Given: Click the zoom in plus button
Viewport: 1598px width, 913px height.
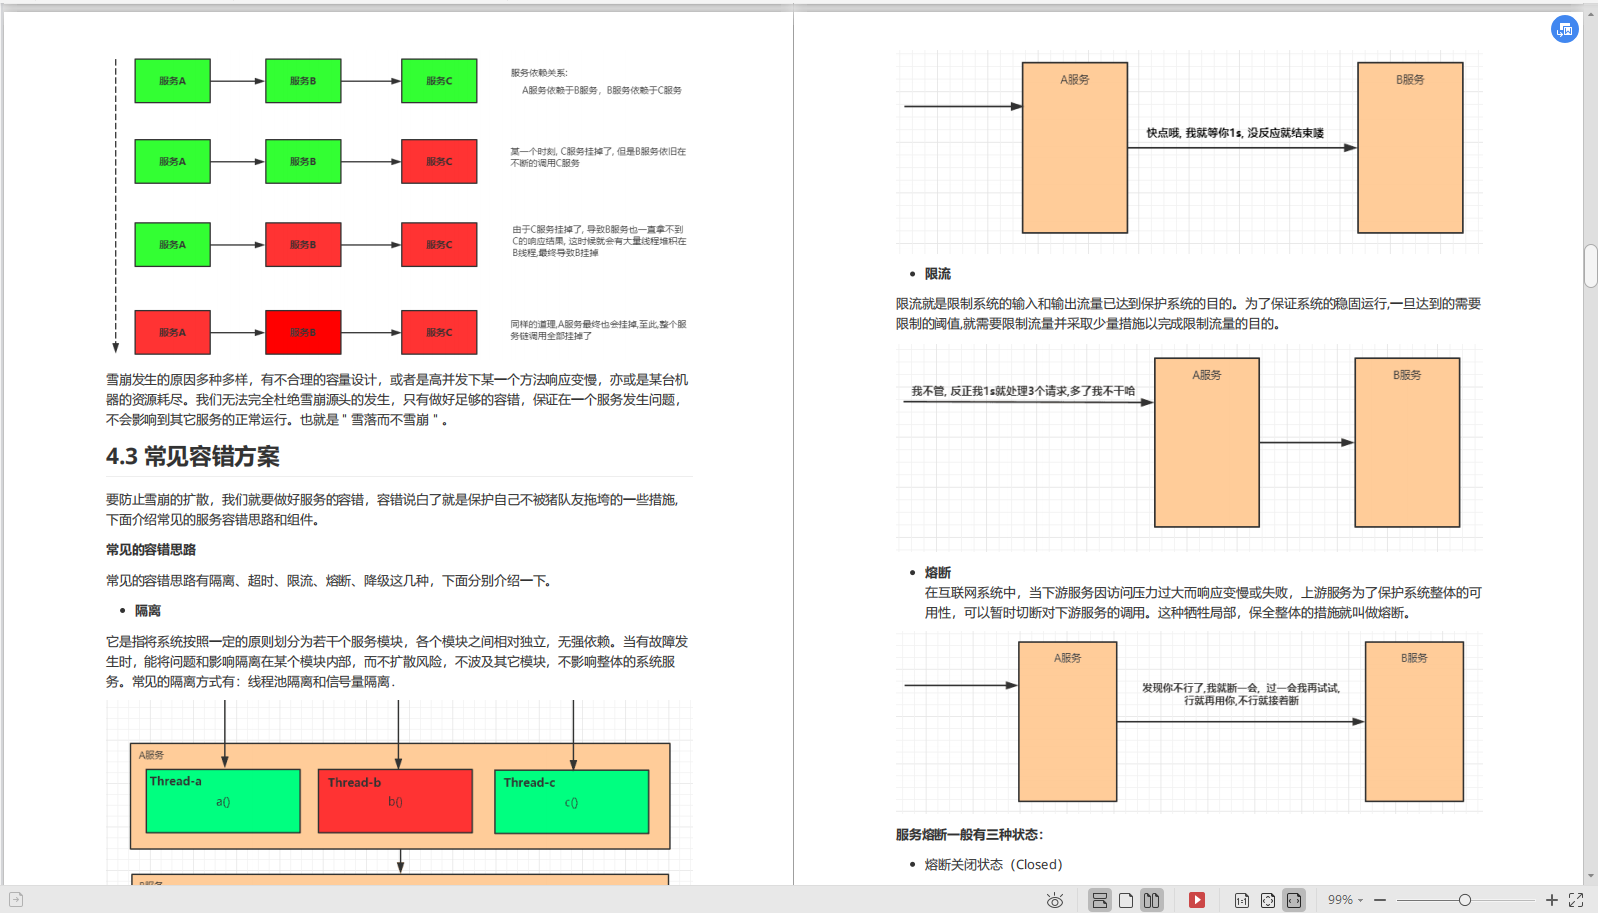Looking at the screenshot, I should coord(1551,900).
